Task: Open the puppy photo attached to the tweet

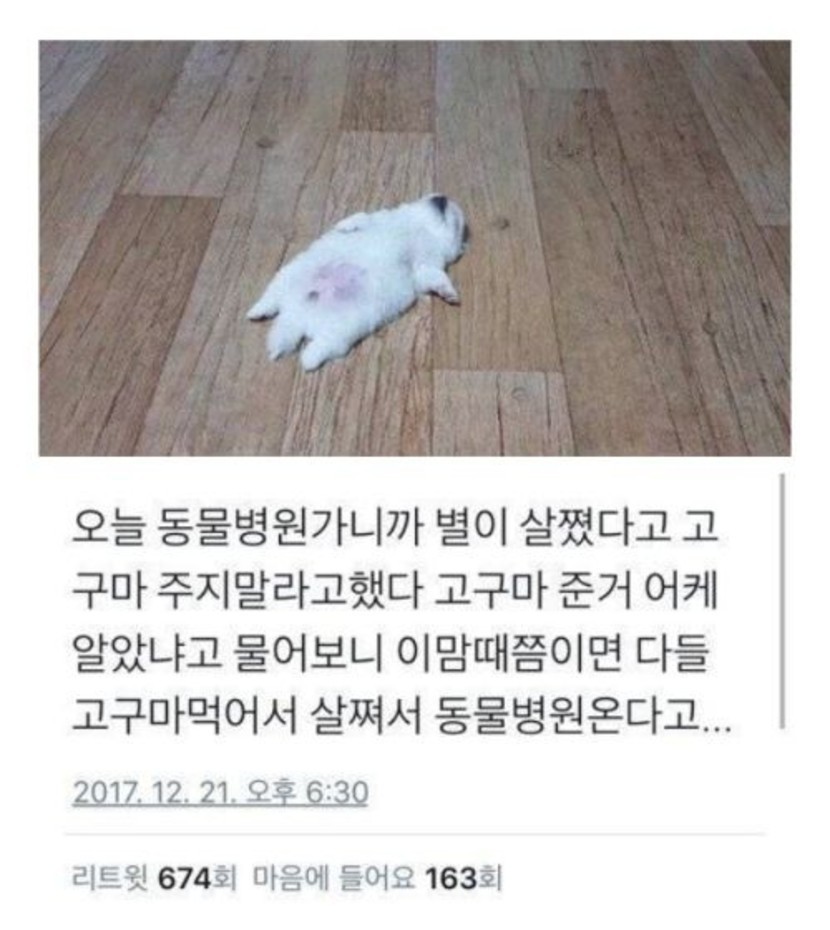Action: pos(415,248)
